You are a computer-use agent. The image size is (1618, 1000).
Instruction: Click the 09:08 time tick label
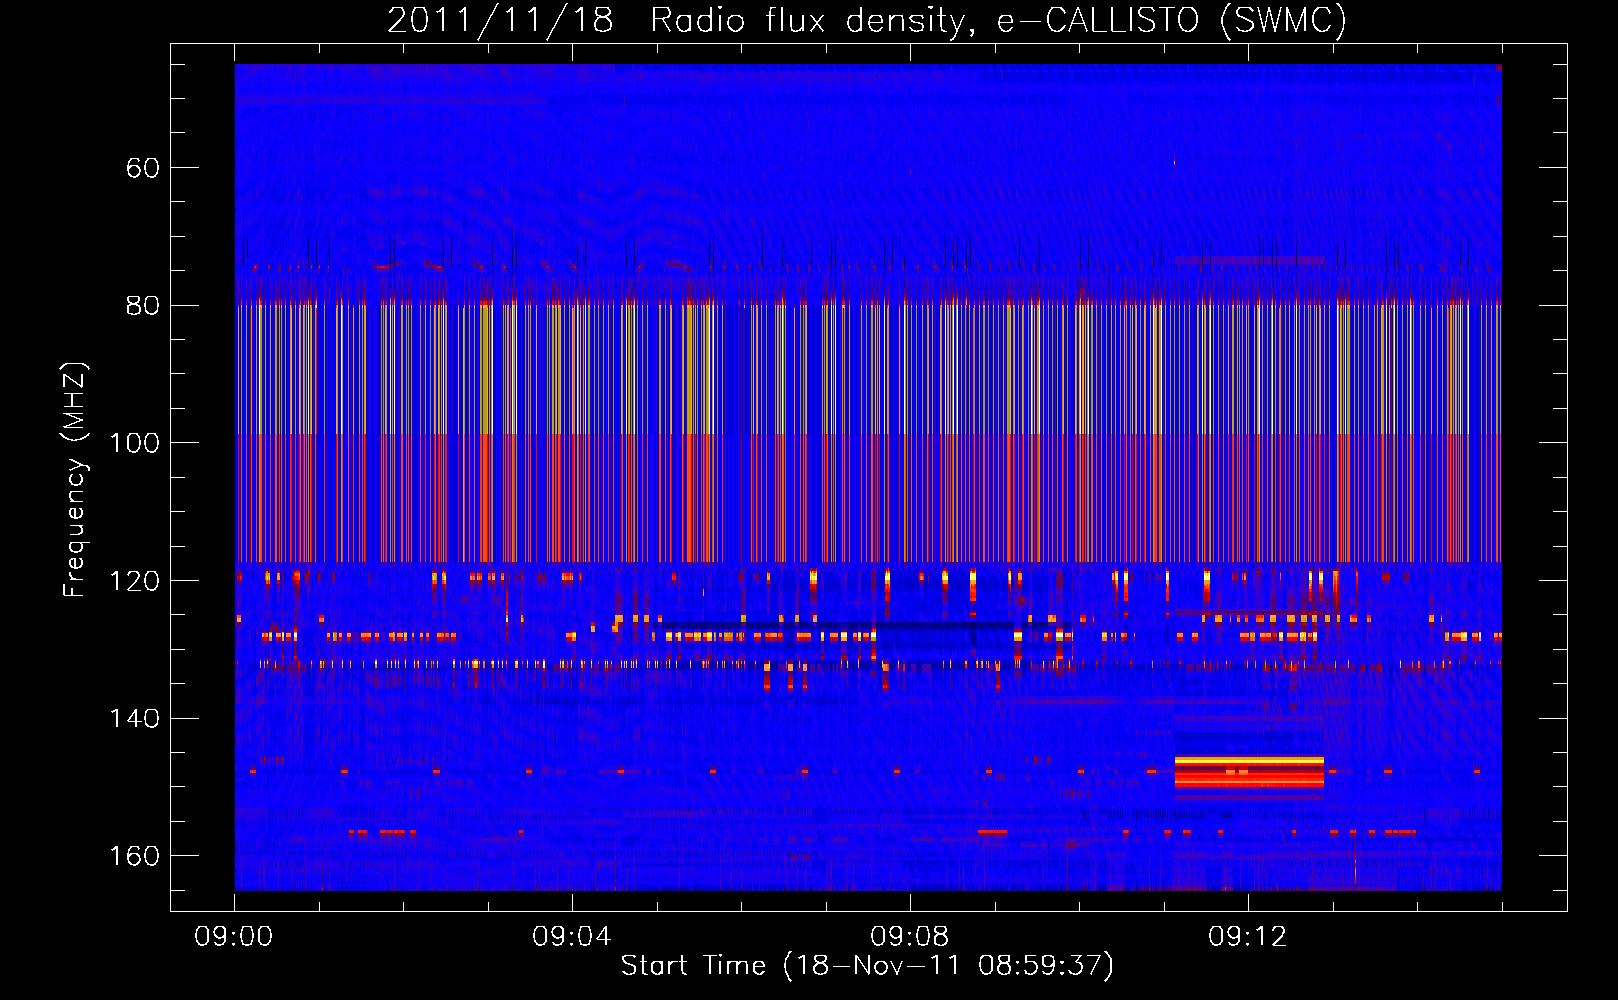pos(910,937)
